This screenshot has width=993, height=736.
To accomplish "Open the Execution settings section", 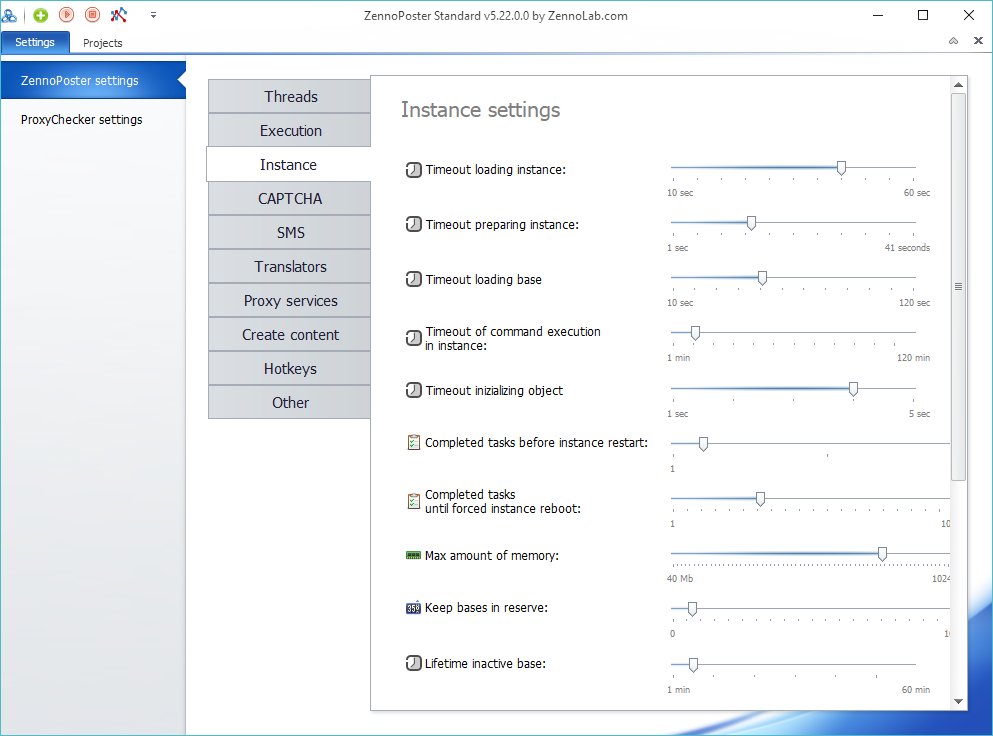I will click(x=290, y=130).
